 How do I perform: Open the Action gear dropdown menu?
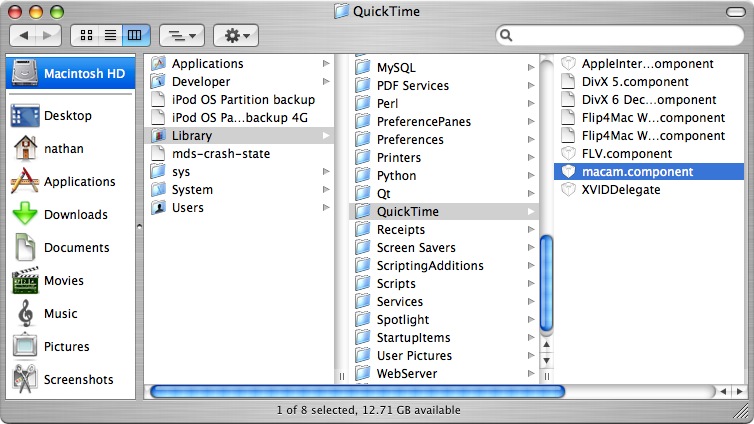tap(235, 35)
